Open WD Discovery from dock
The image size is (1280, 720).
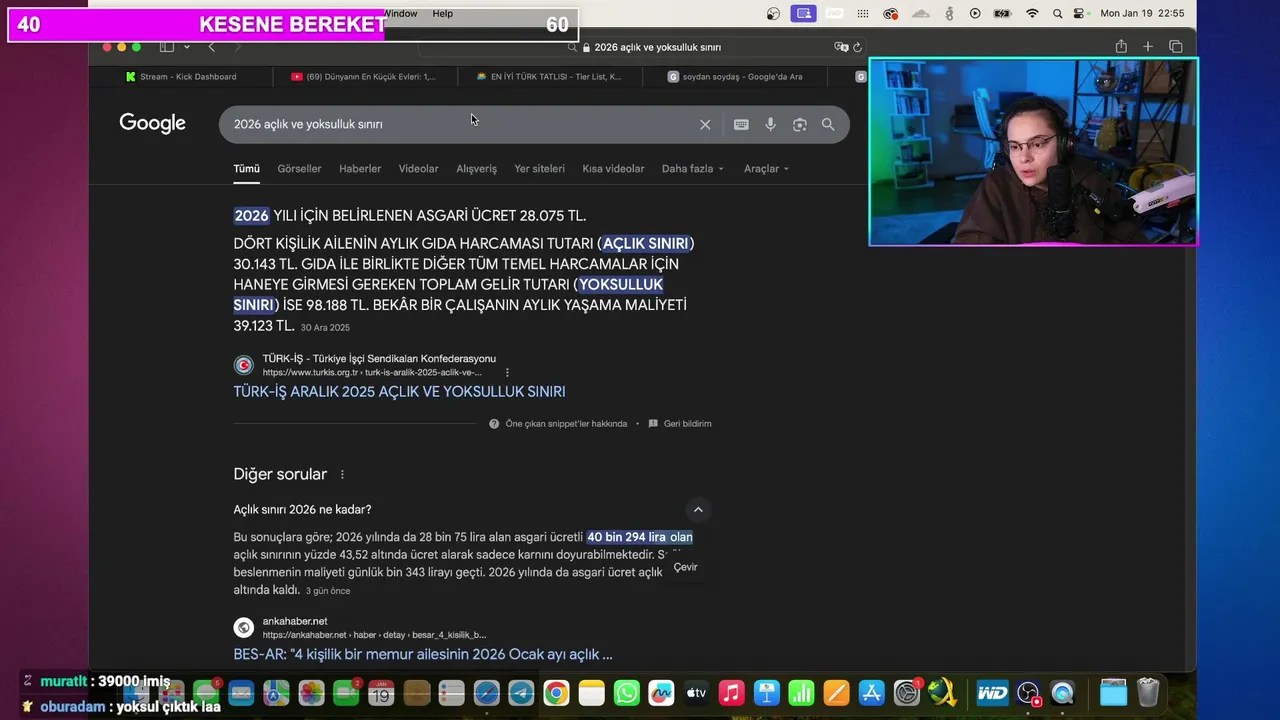(x=992, y=692)
